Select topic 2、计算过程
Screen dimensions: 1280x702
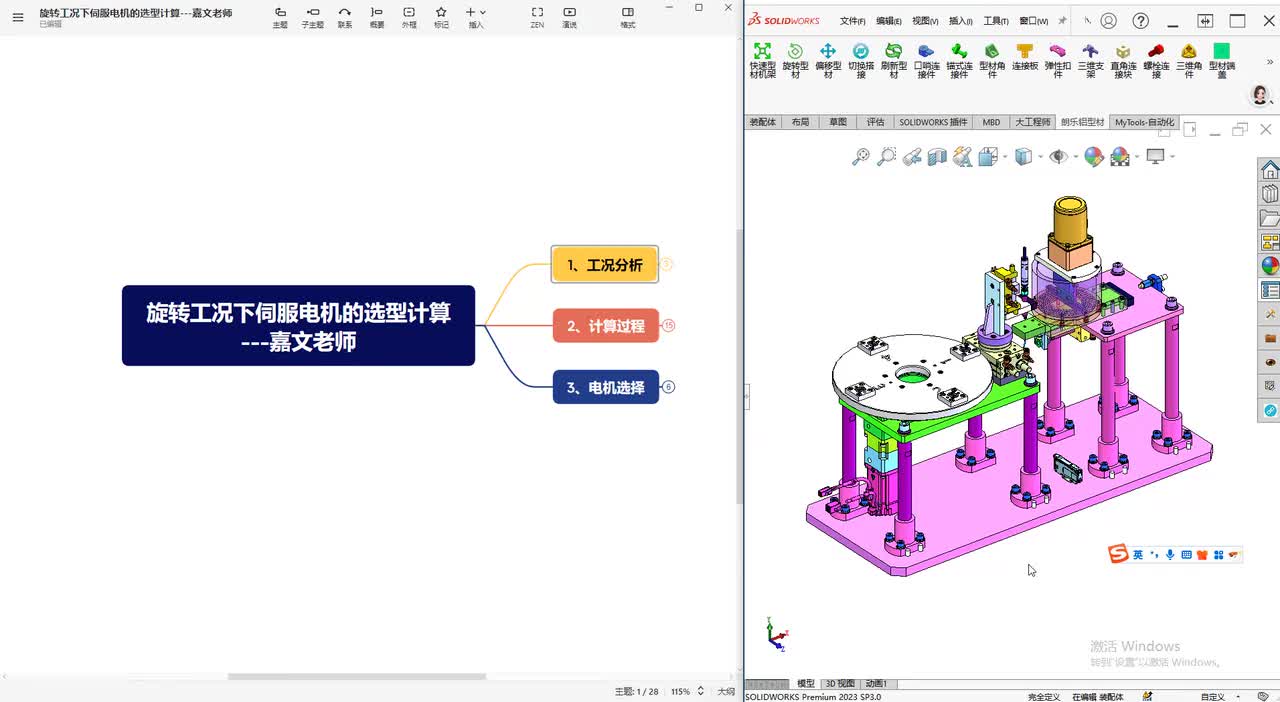click(606, 326)
